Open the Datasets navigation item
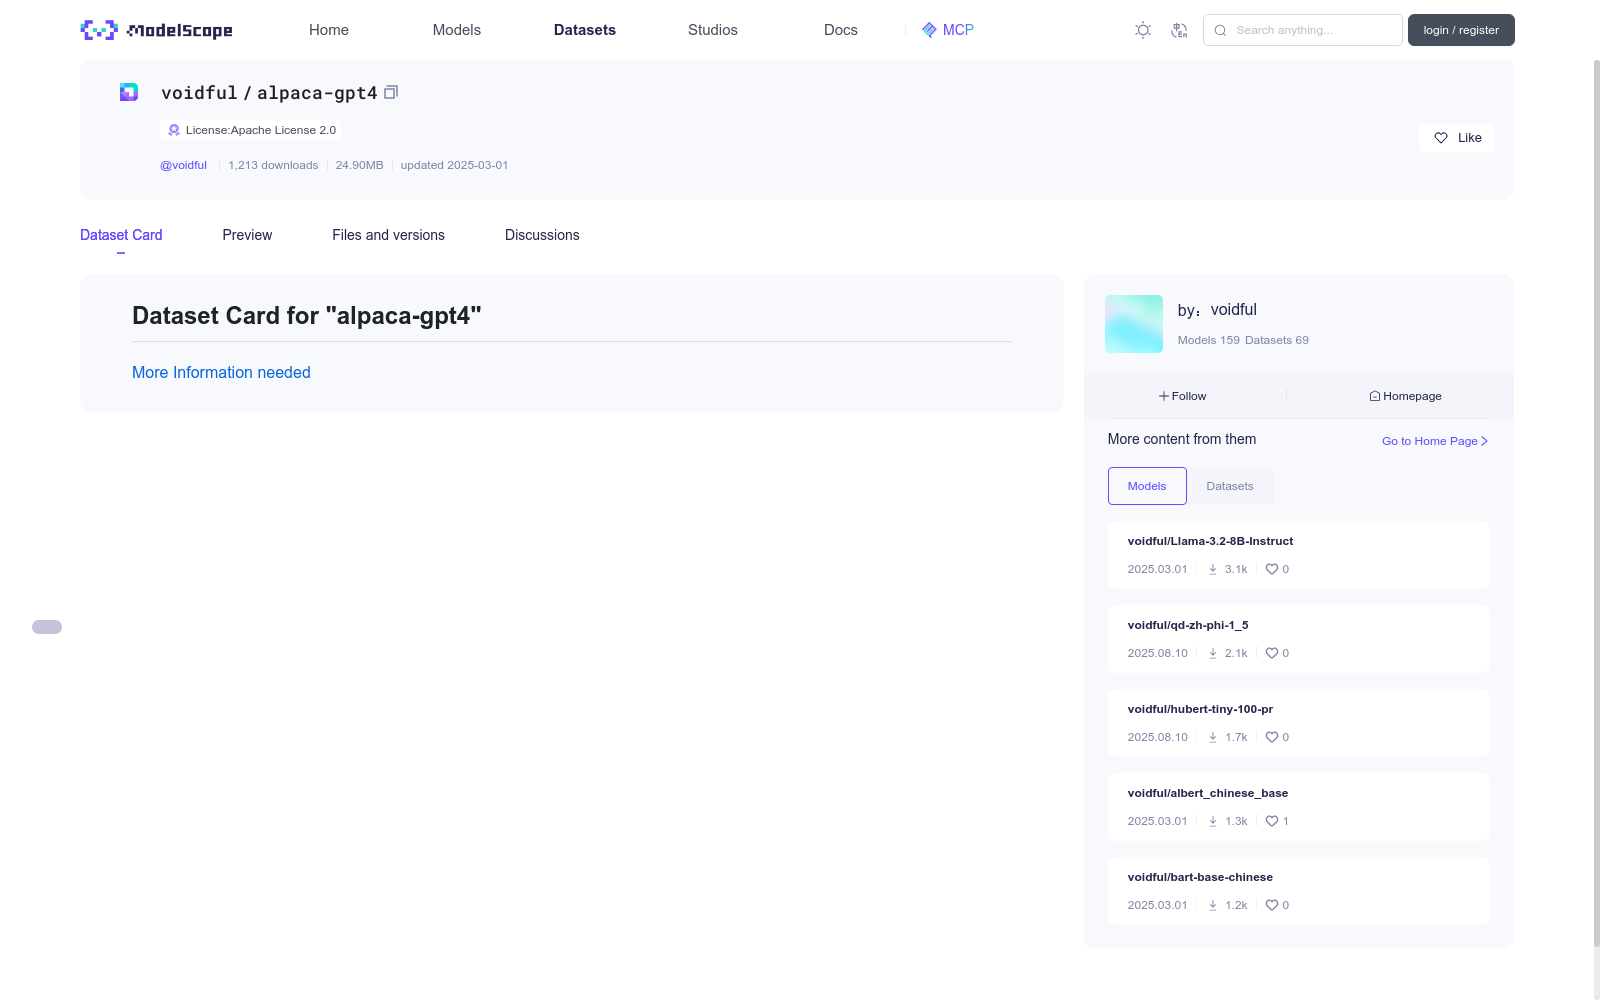 point(585,30)
